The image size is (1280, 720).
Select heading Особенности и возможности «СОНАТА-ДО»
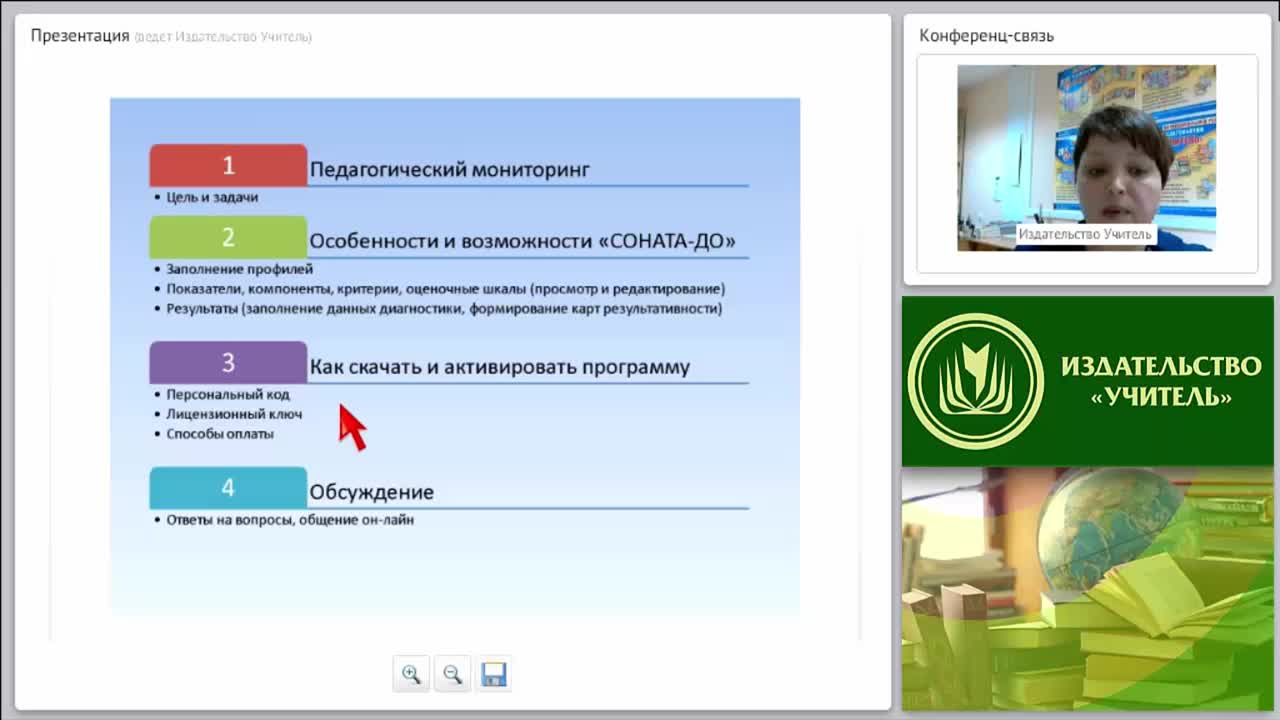pyautogui.click(x=522, y=241)
